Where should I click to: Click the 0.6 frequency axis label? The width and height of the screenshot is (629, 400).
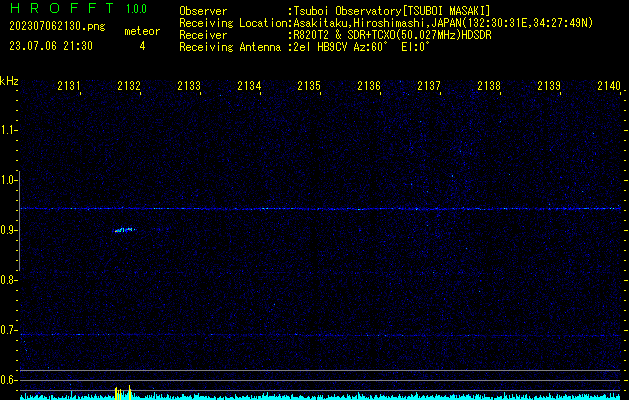coord(9,380)
